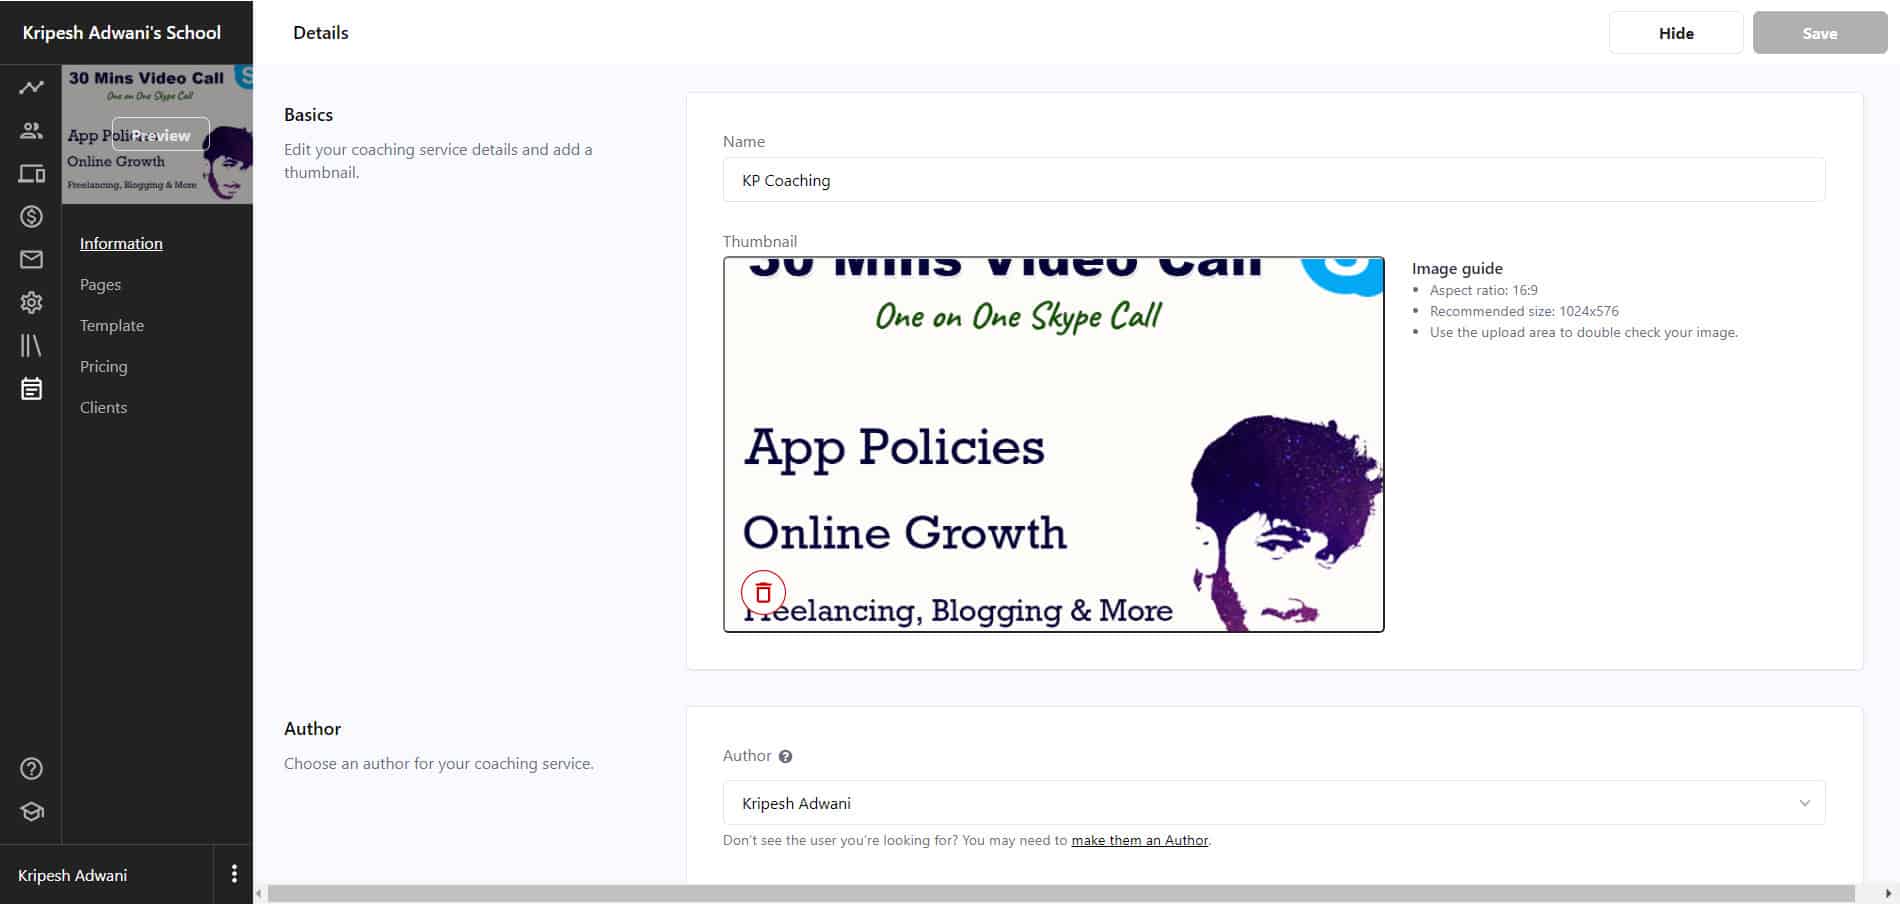This screenshot has height=904, width=1900.
Task: Select the Clients menu item
Action: pos(103,408)
